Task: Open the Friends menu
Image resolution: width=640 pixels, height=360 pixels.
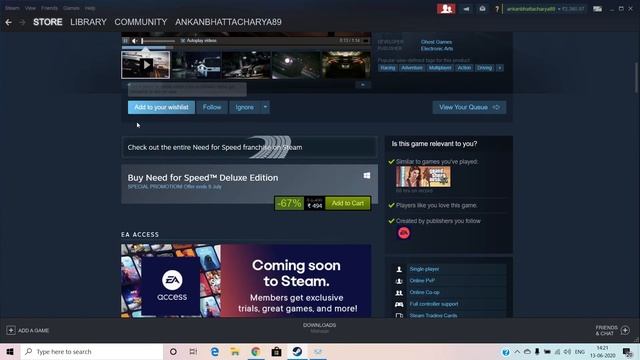Action: [x=49, y=8]
